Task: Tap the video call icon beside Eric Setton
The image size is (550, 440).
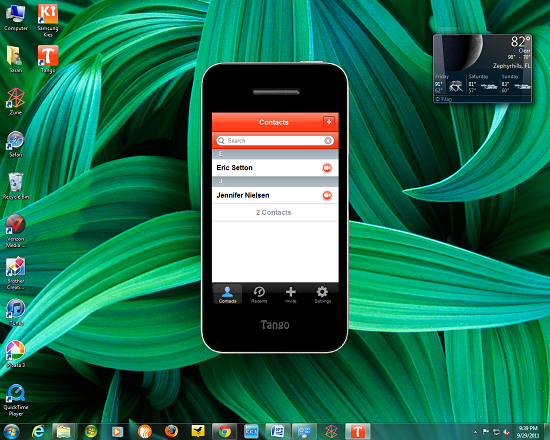Action: click(327, 168)
